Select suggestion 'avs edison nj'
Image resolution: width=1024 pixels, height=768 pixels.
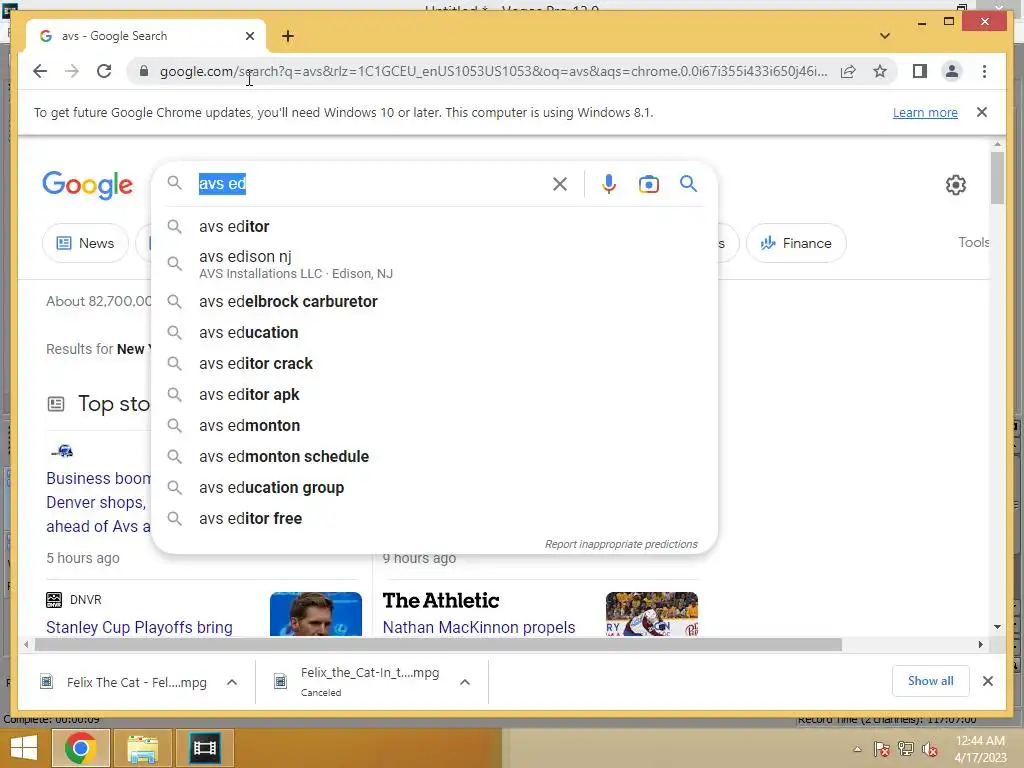[434, 264]
